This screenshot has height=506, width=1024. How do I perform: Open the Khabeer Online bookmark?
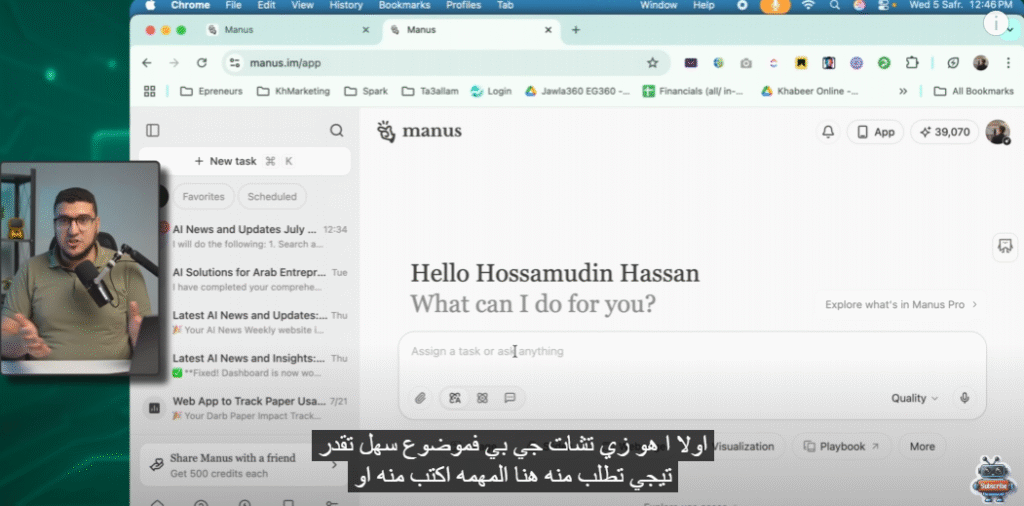pos(810,91)
